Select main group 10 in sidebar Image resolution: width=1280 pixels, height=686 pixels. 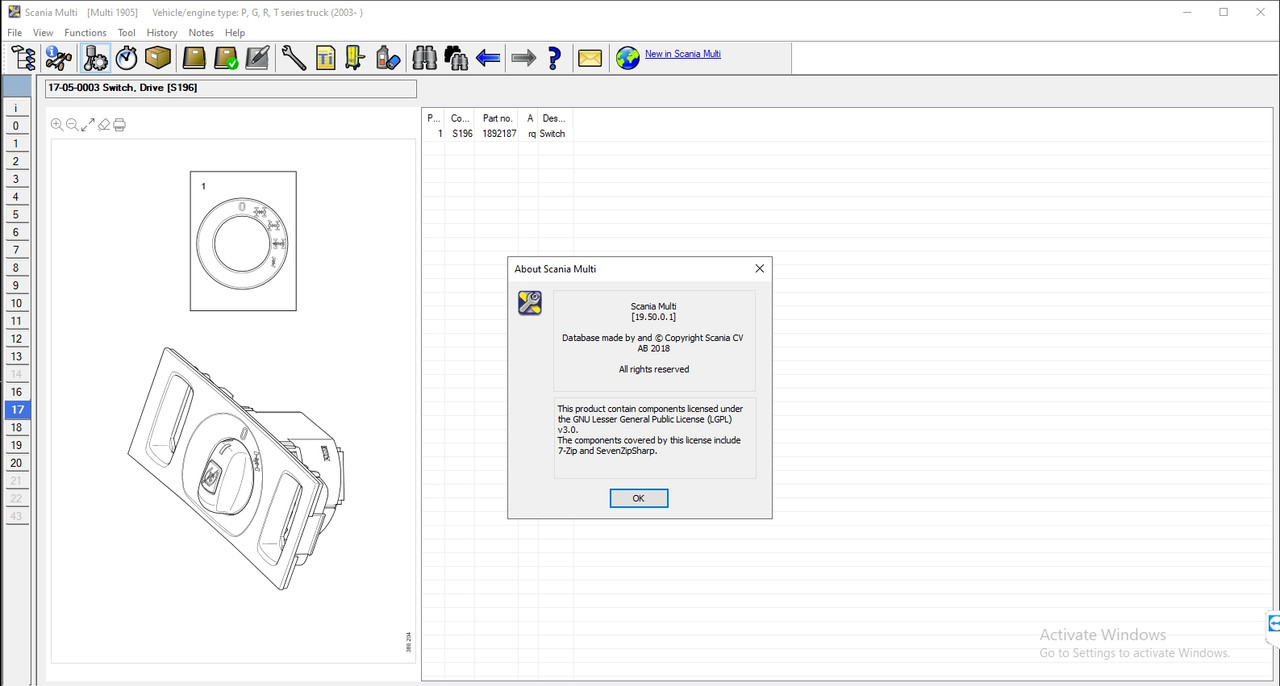16,303
